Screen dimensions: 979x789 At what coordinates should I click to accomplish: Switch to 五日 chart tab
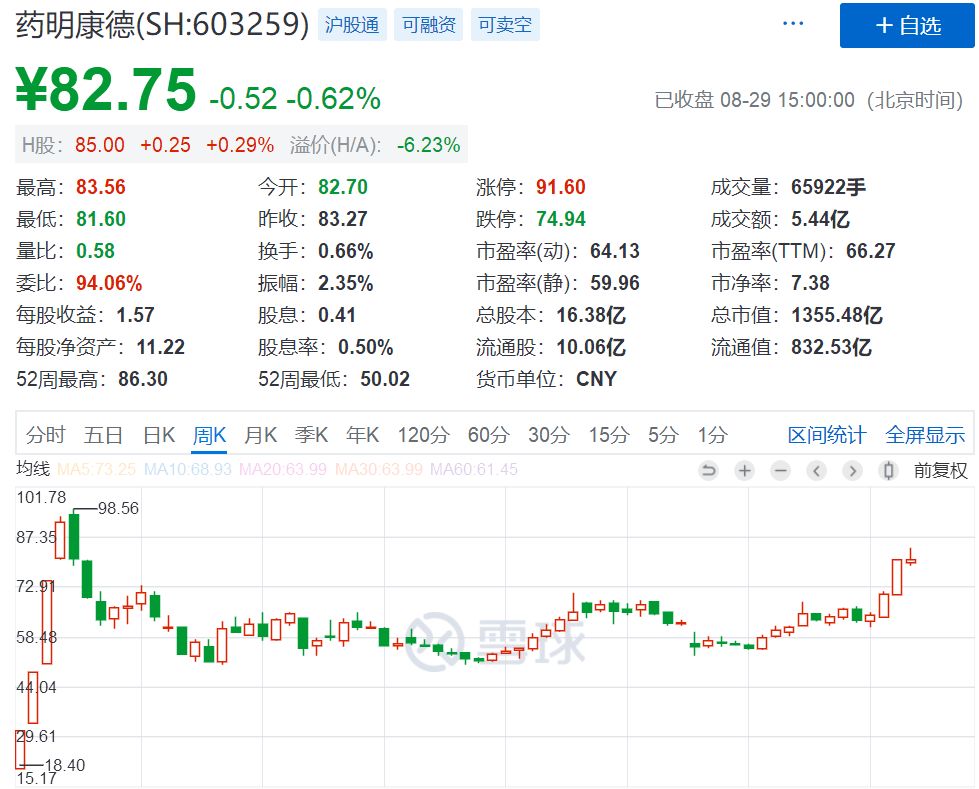pos(103,434)
